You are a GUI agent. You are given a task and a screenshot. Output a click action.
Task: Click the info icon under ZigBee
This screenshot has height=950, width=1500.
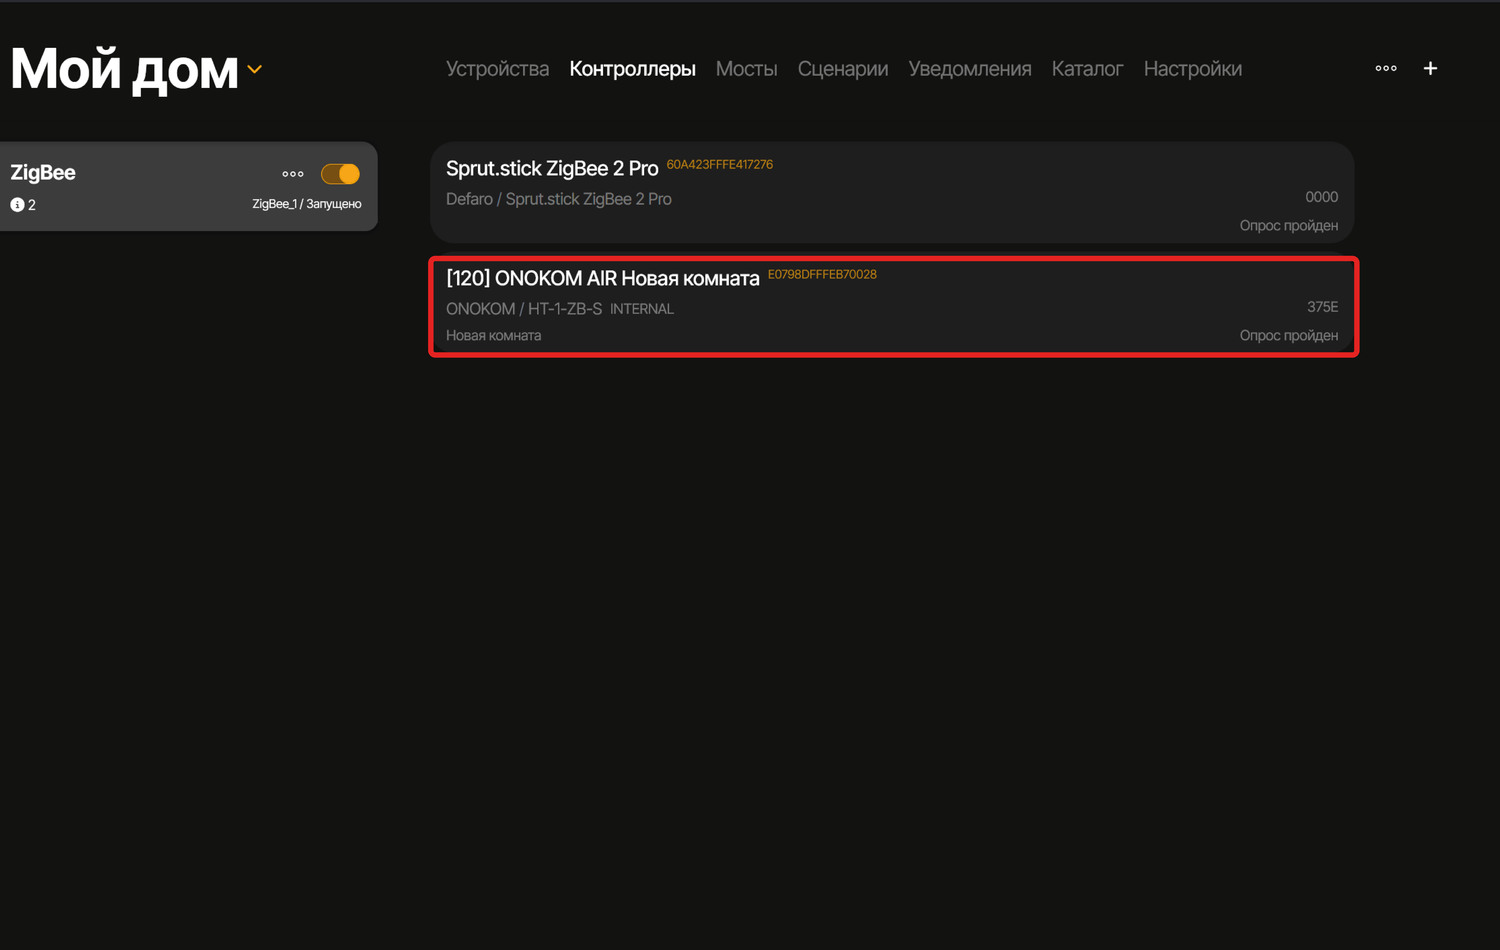(x=17, y=205)
